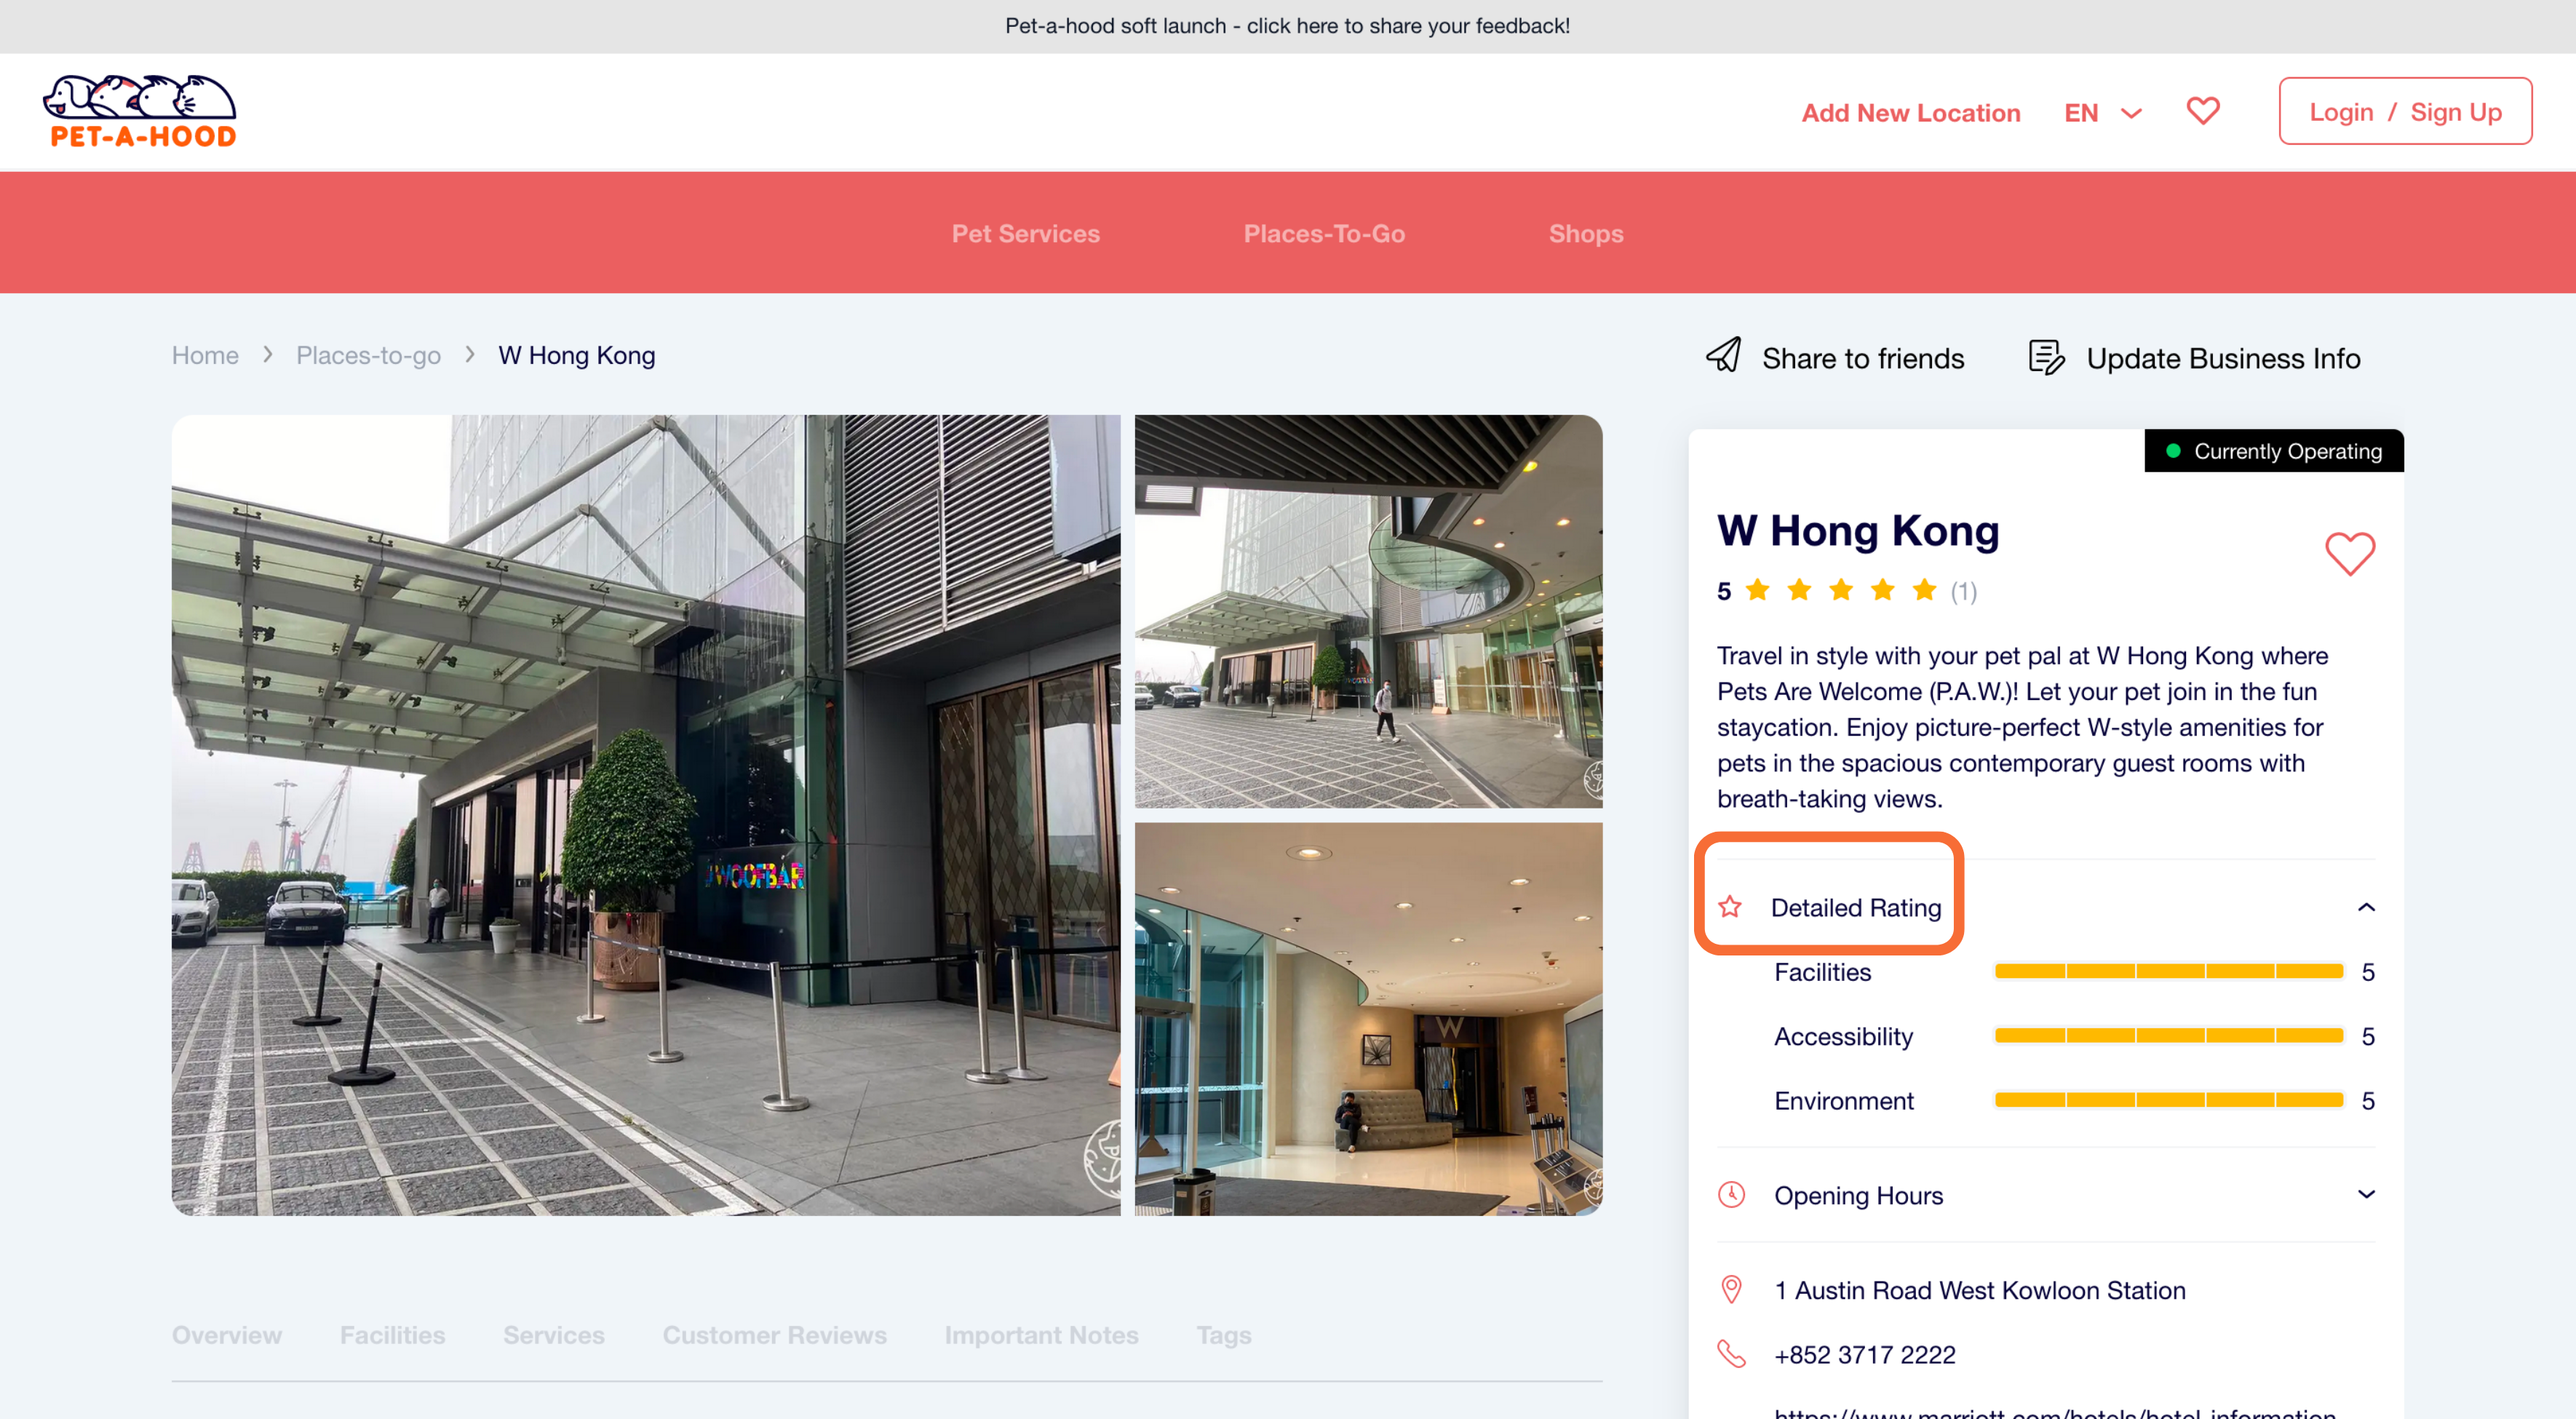Switch to the Important Notes tab
Viewport: 2576px width, 1419px height.
[x=1041, y=1335]
